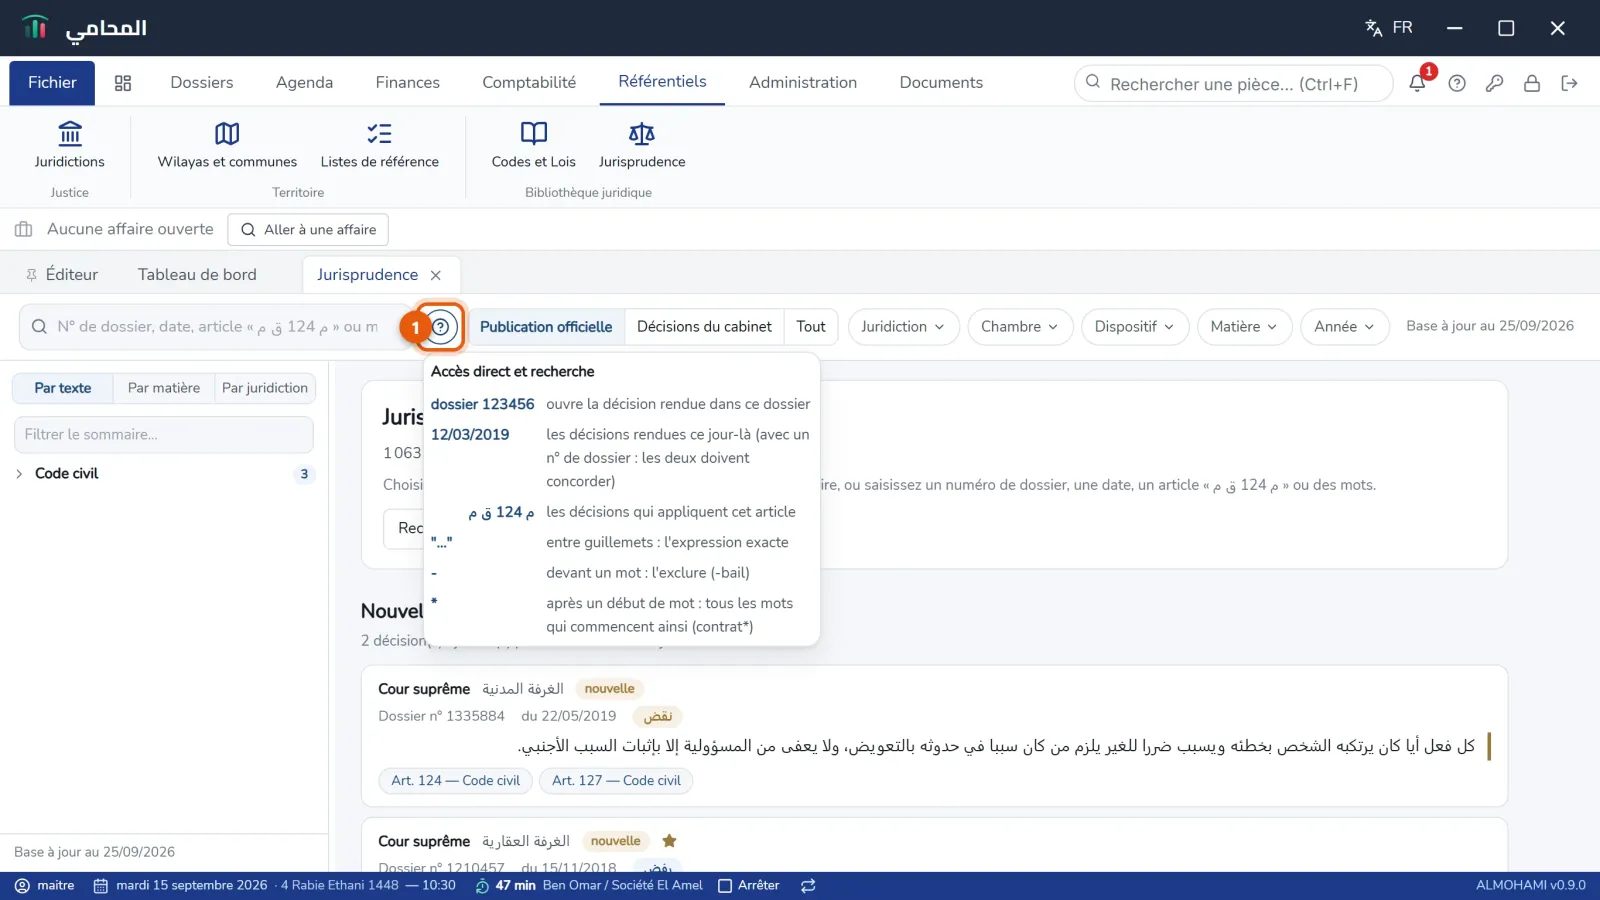Open the Dispositif dropdown
Screen dimensions: 1600x900
point(1135,327)
